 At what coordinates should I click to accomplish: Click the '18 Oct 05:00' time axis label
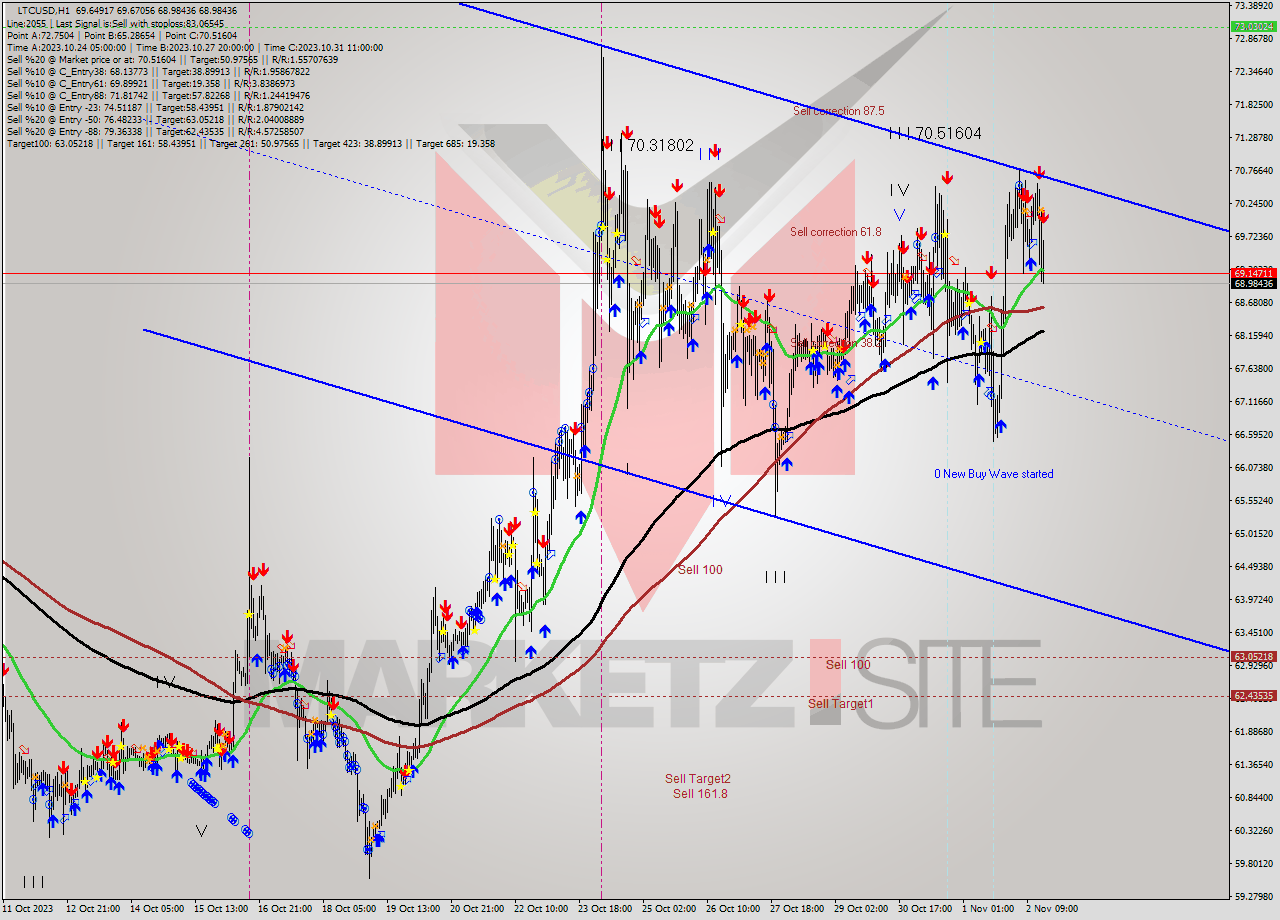(x=348, y=909)
